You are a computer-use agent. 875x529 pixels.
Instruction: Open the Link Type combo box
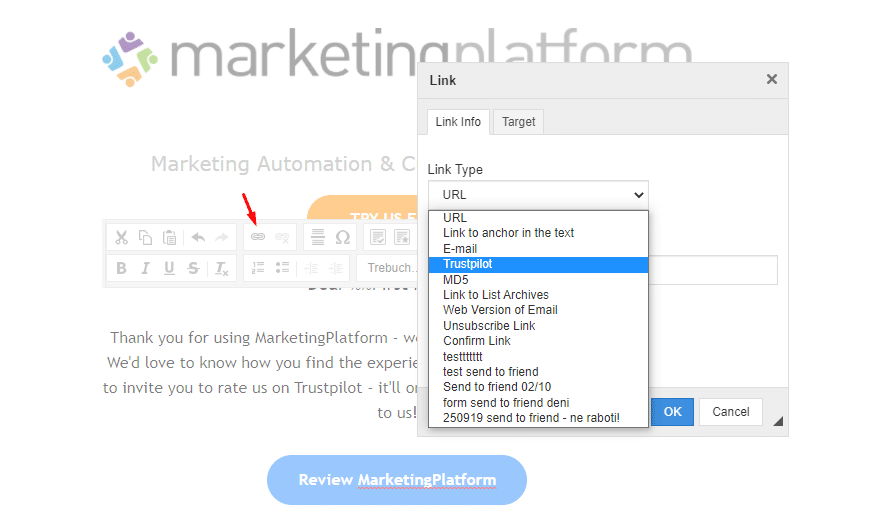pyautogui.click(x=538, y=195)
